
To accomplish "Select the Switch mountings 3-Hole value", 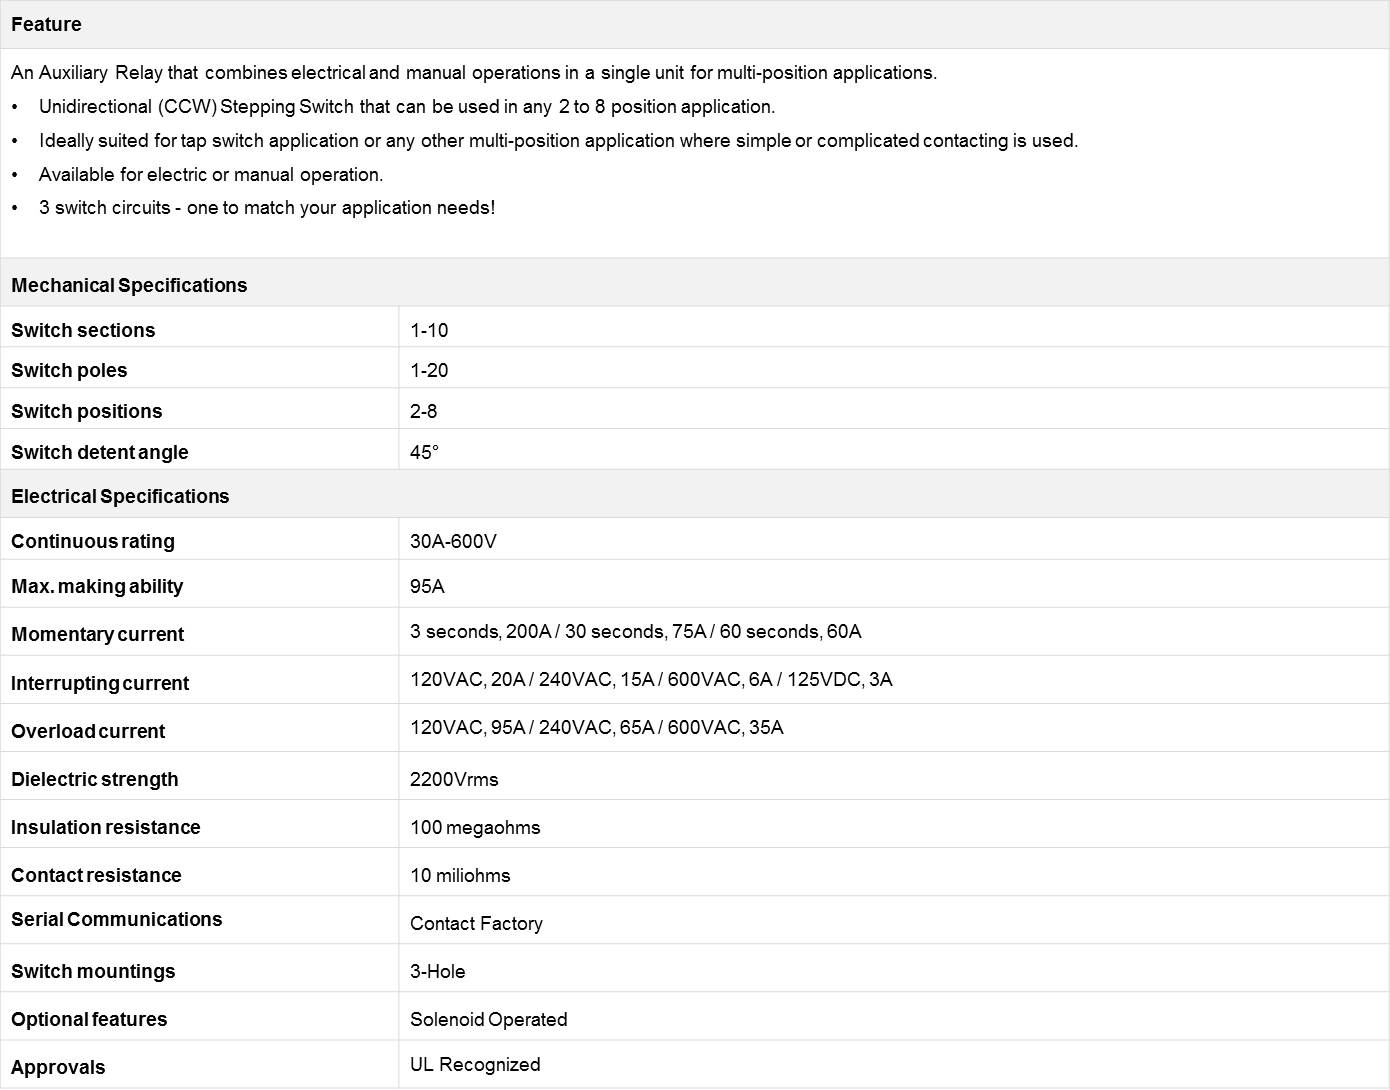I will point(437,971).
